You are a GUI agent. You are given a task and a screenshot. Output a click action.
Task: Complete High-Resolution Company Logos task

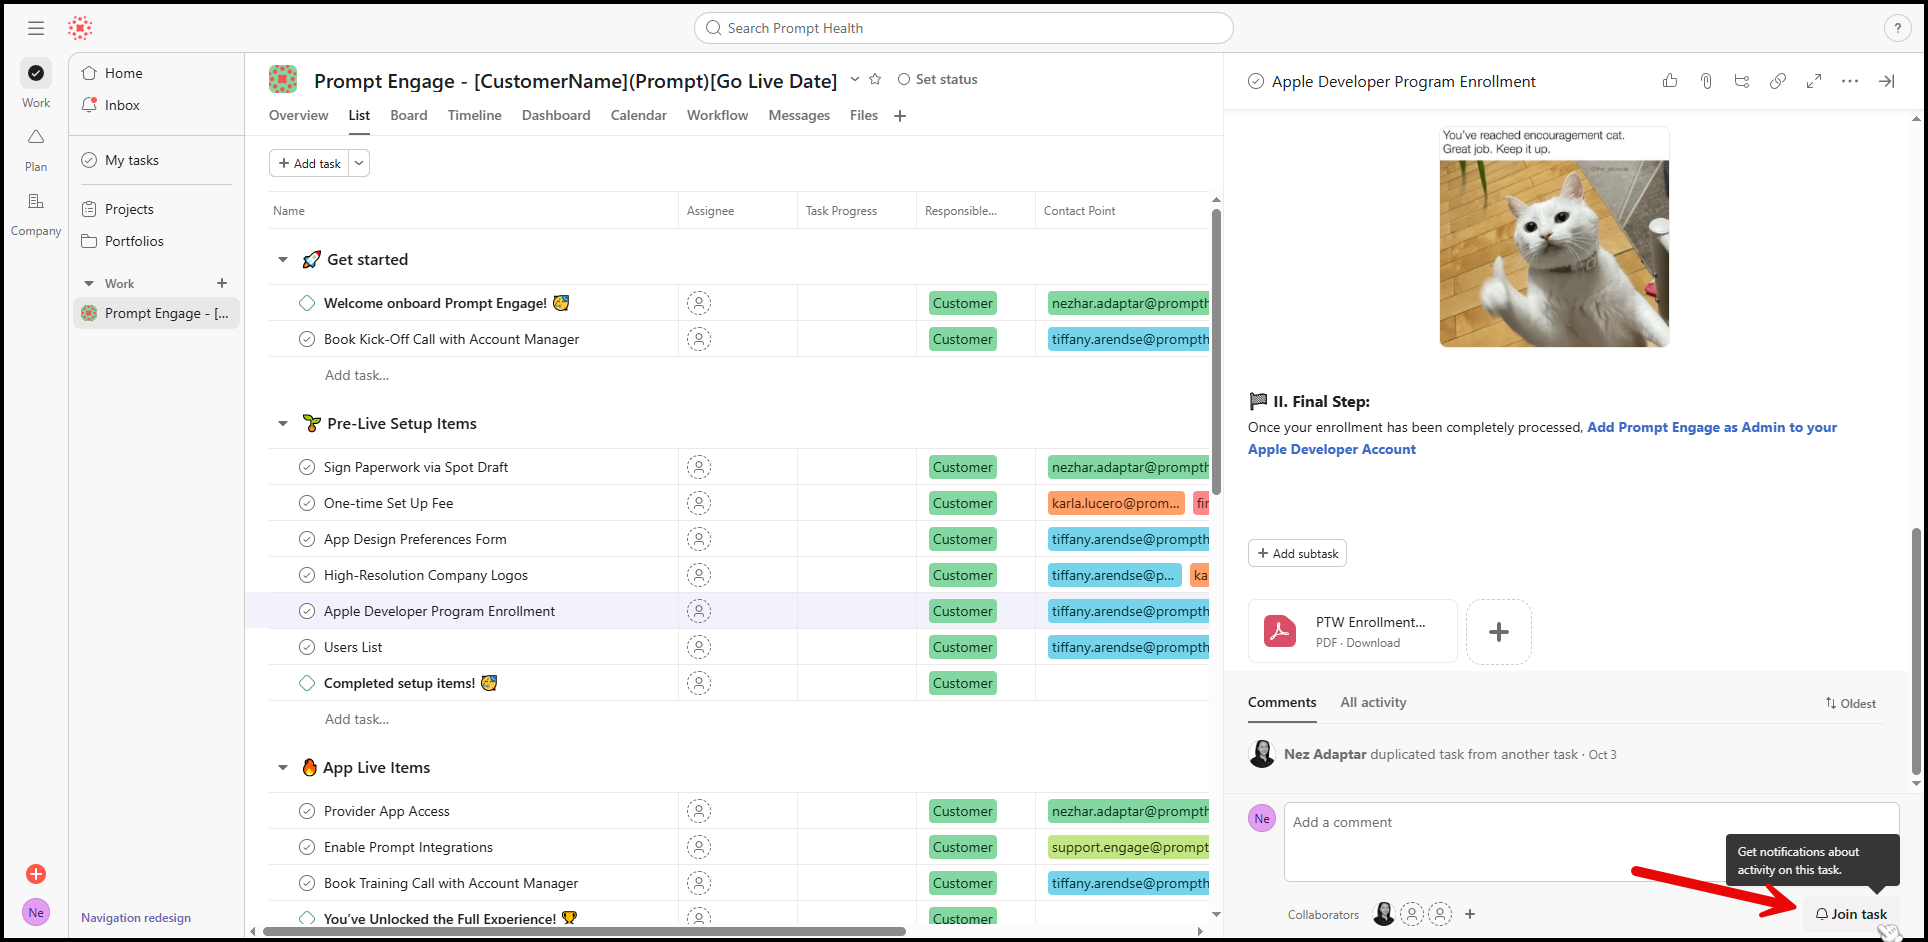tap(307, 575)
